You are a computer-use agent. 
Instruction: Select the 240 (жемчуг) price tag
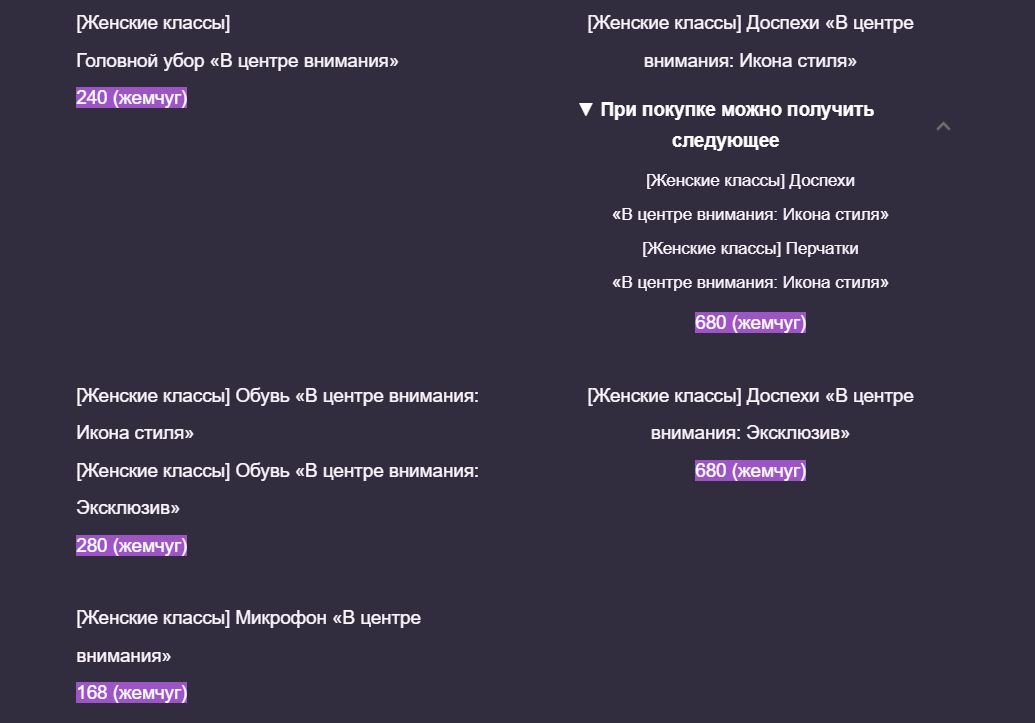pos(131,98)
